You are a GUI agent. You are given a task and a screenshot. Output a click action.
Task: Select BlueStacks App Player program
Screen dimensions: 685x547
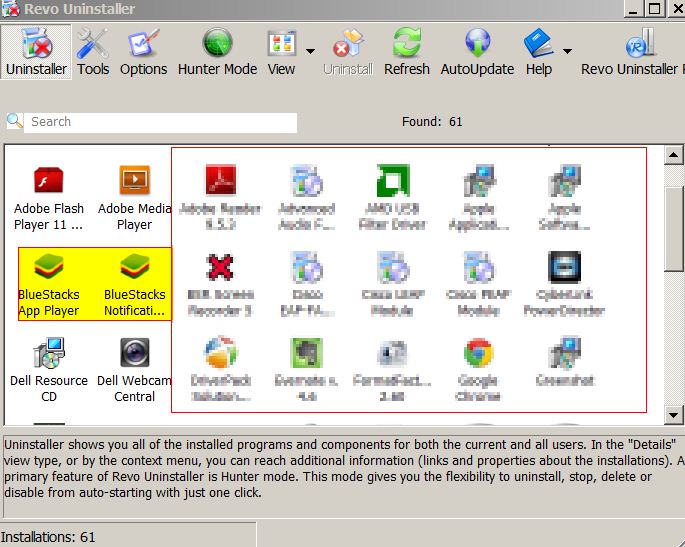click(x=48, y=285)
